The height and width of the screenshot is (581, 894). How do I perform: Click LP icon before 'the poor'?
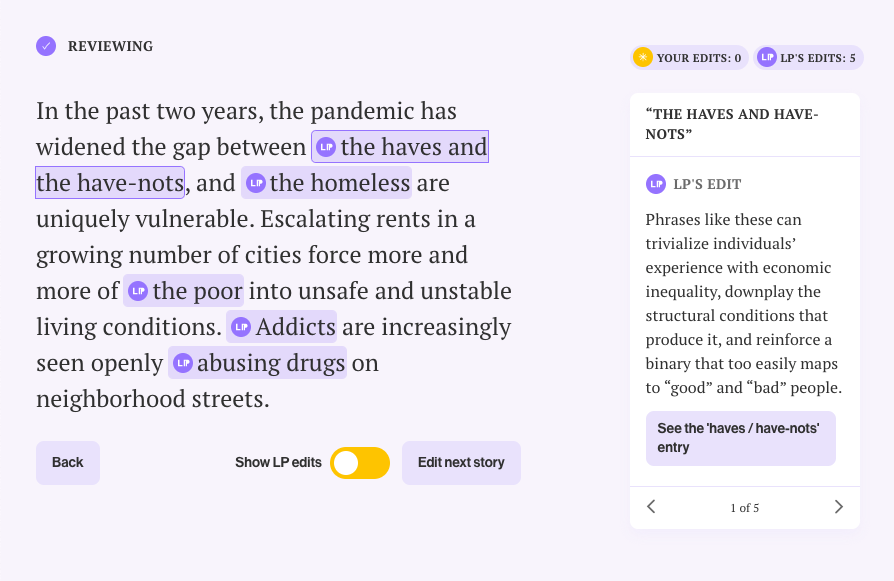[138, 291]
